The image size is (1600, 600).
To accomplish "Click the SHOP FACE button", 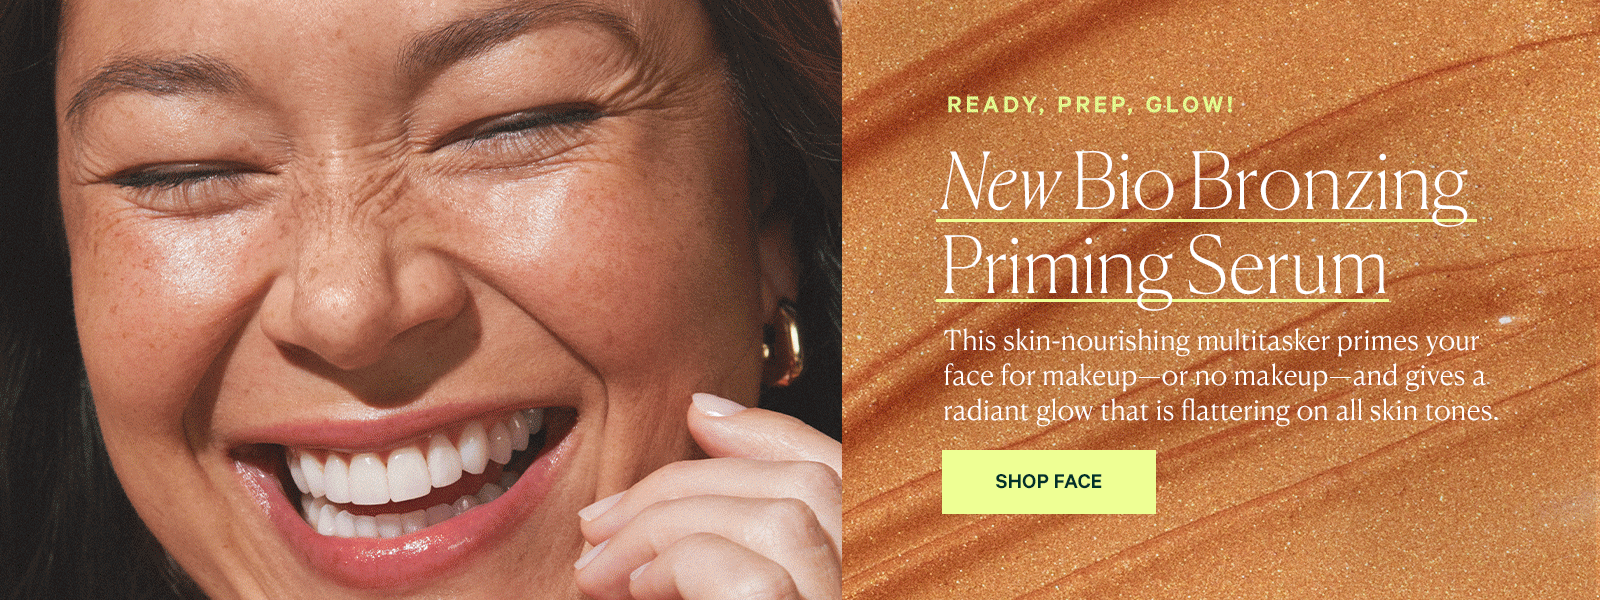I will 1048,482.
